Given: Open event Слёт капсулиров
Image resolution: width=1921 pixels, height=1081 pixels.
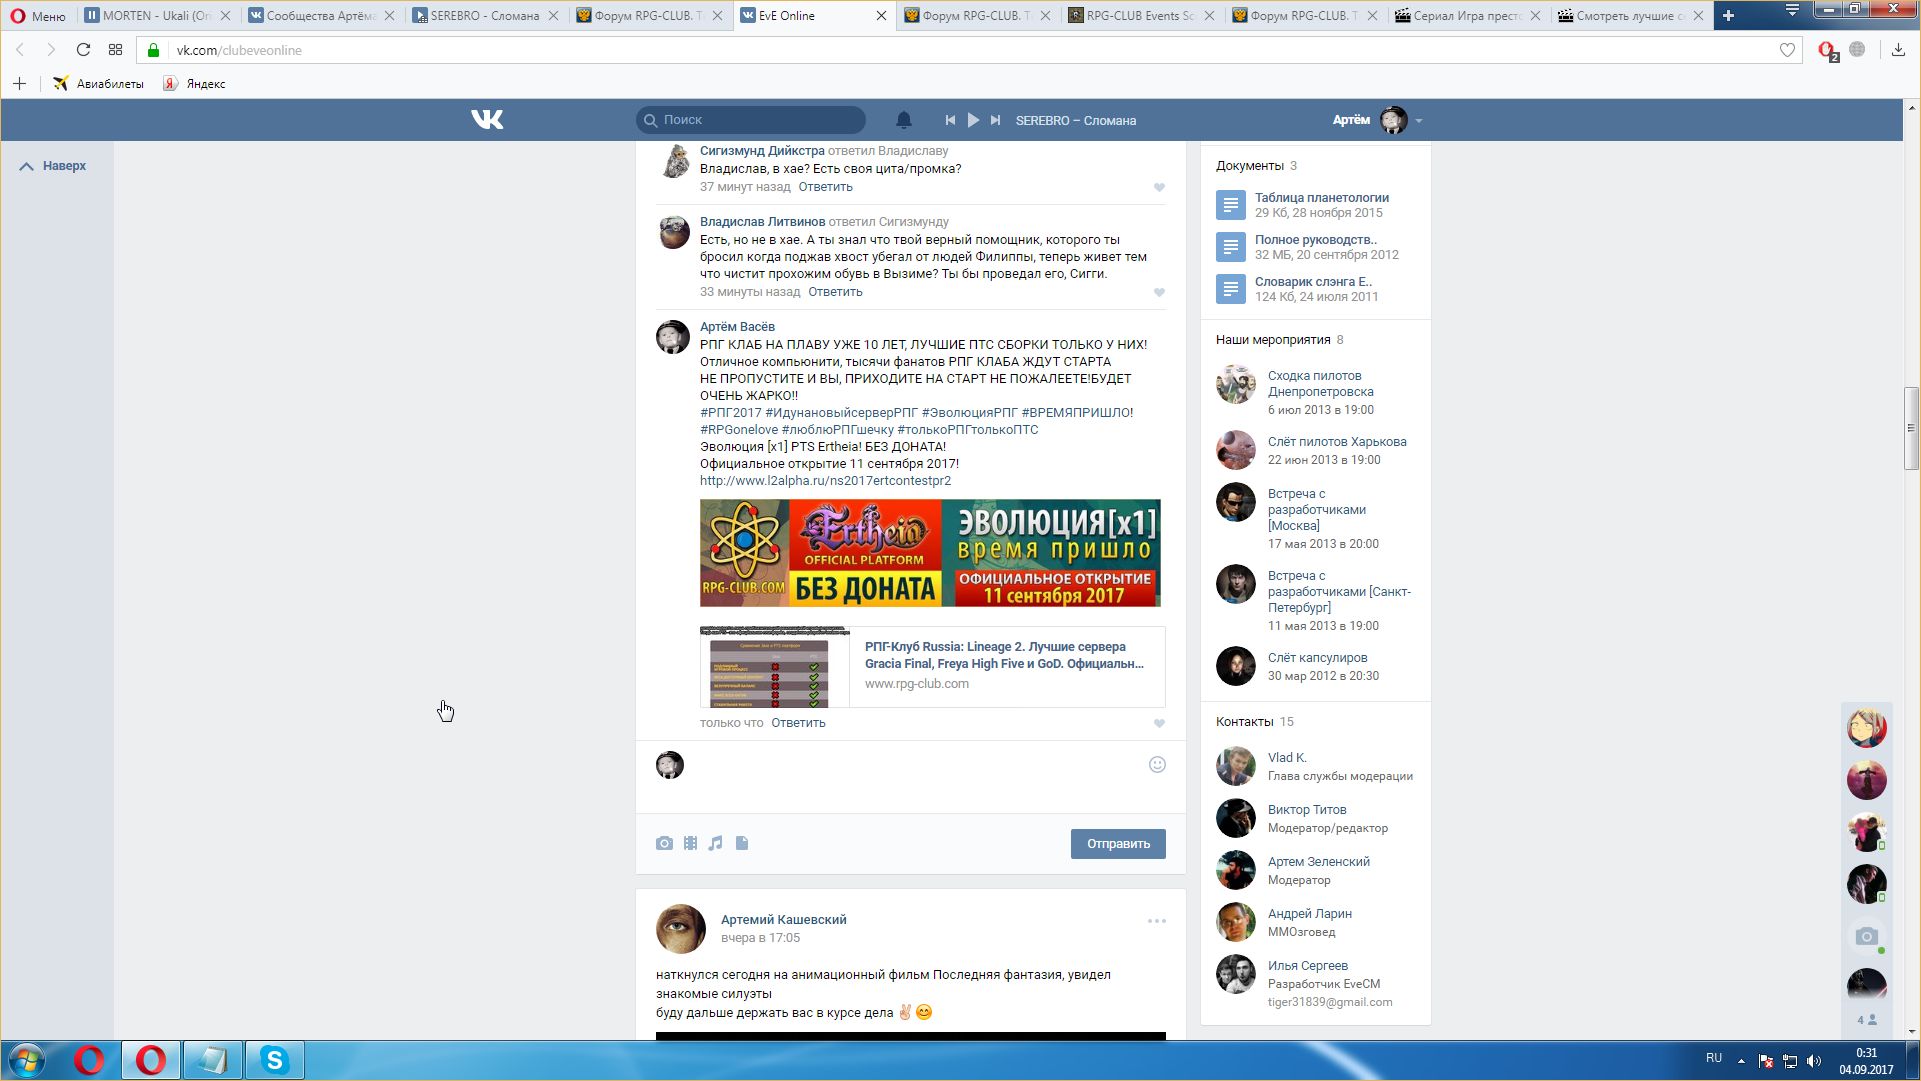Looking at the screenshot, I should pos(1317,658).
